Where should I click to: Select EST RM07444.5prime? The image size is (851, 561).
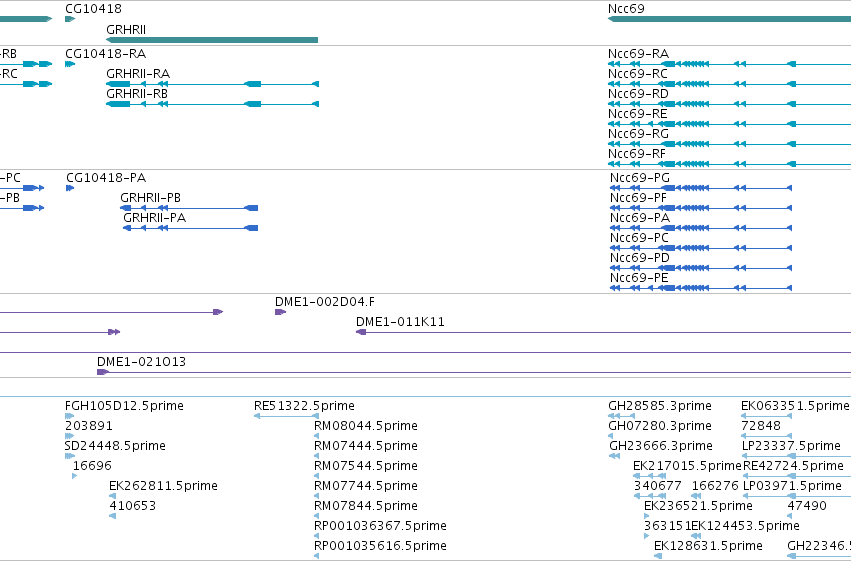click(366, 446)
